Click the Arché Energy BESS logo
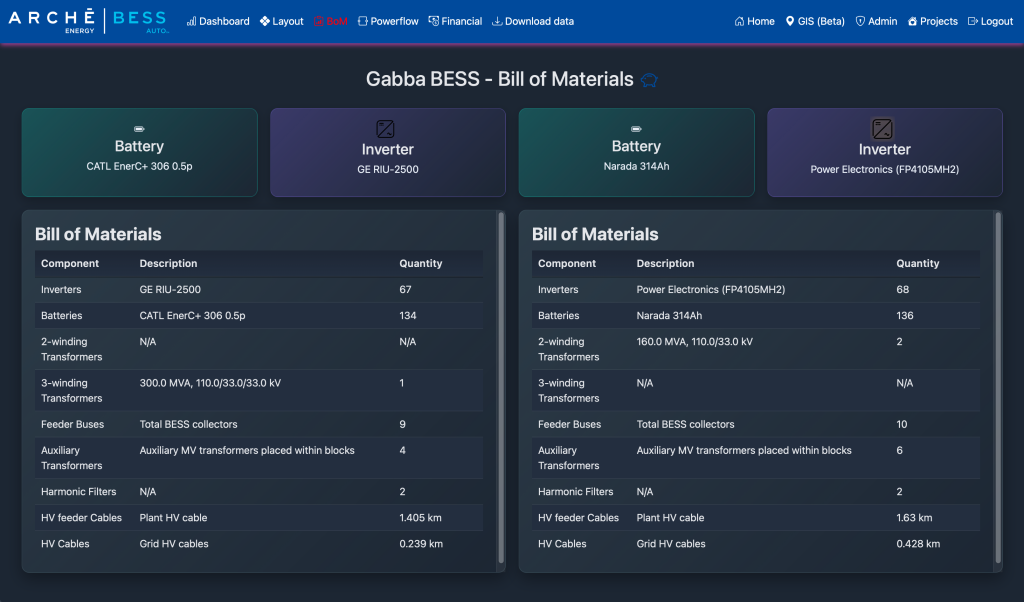Image resolution: width=1024 pixels, height=602 pixels. tap(89, 21)
